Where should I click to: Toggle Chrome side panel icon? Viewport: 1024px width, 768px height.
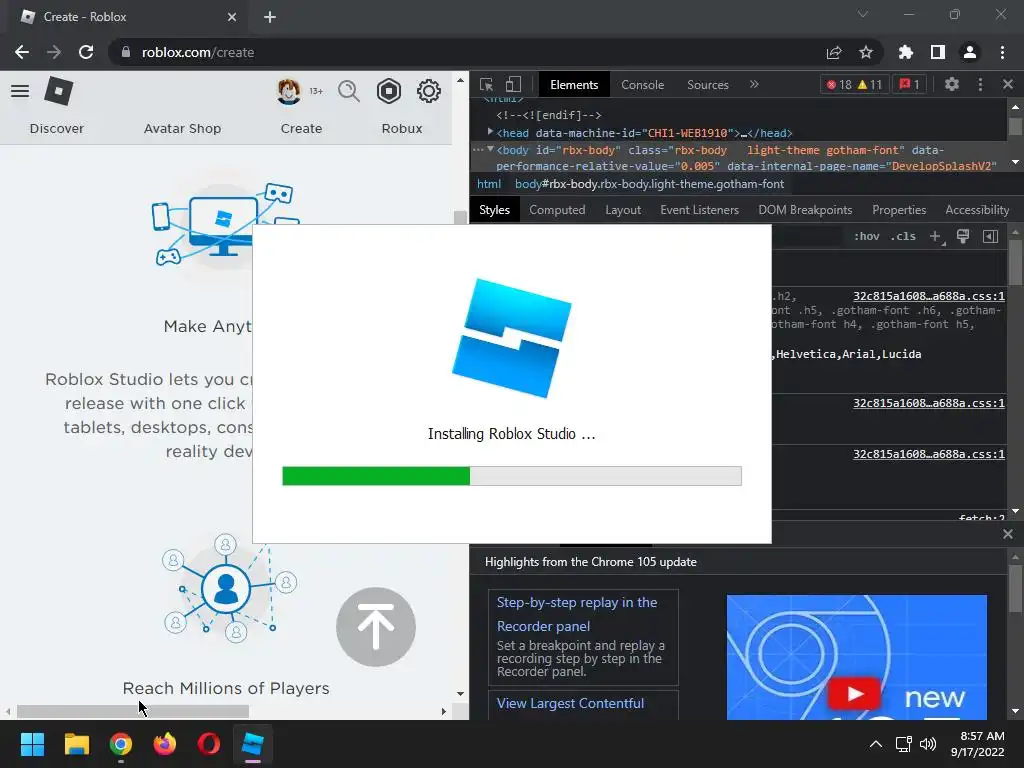(x=938, y=52)
